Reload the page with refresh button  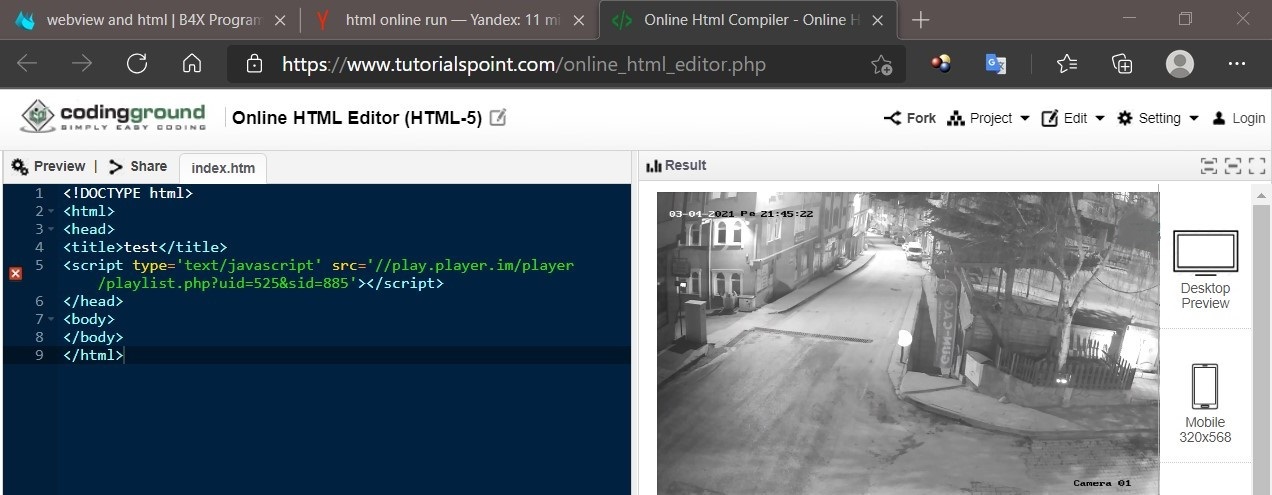click(x=137, y=64)
